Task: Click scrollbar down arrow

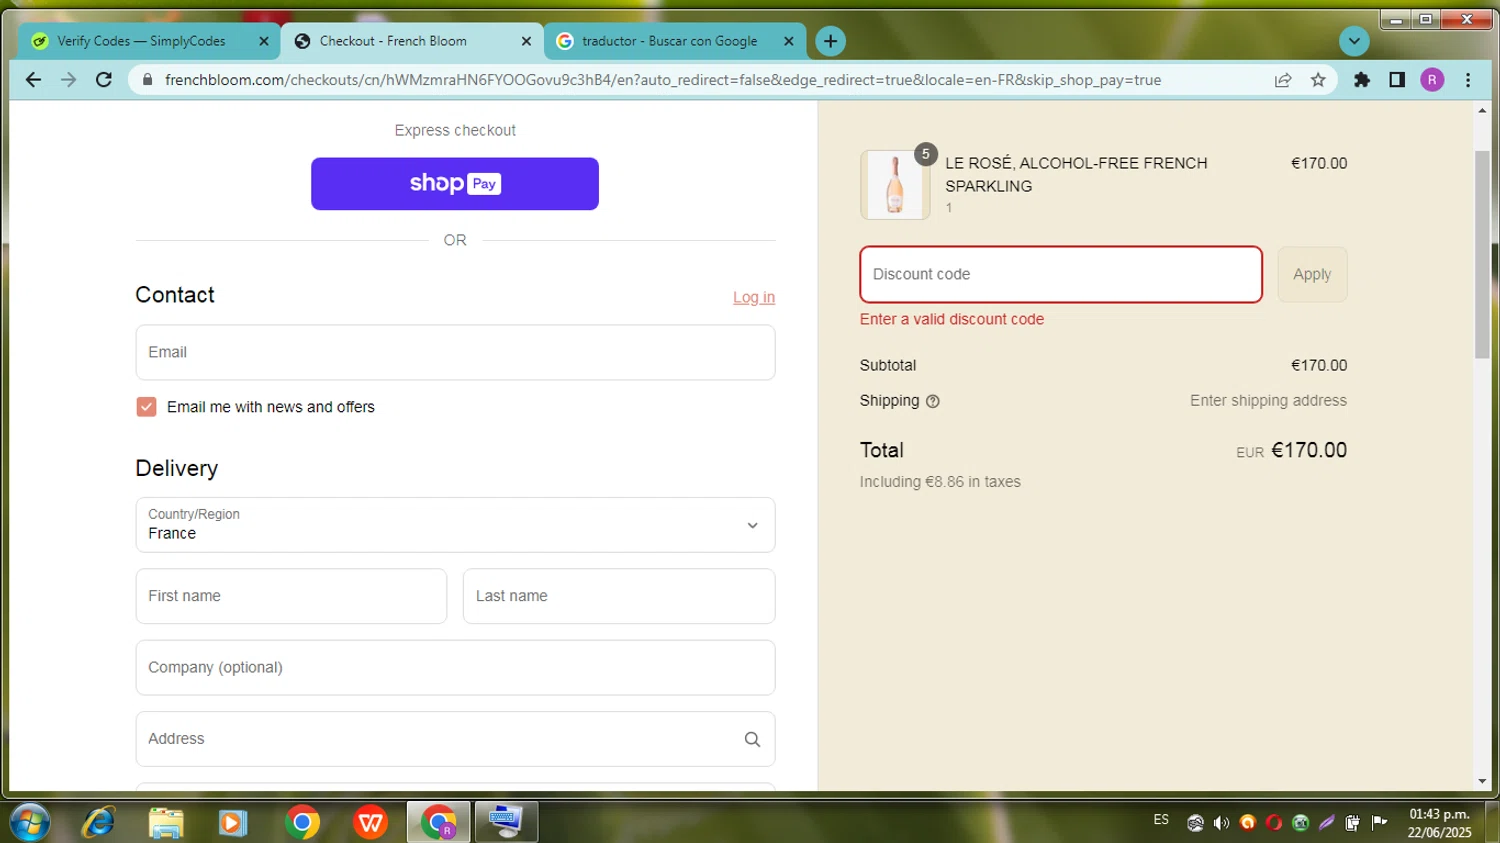Action: [1482, 781]
